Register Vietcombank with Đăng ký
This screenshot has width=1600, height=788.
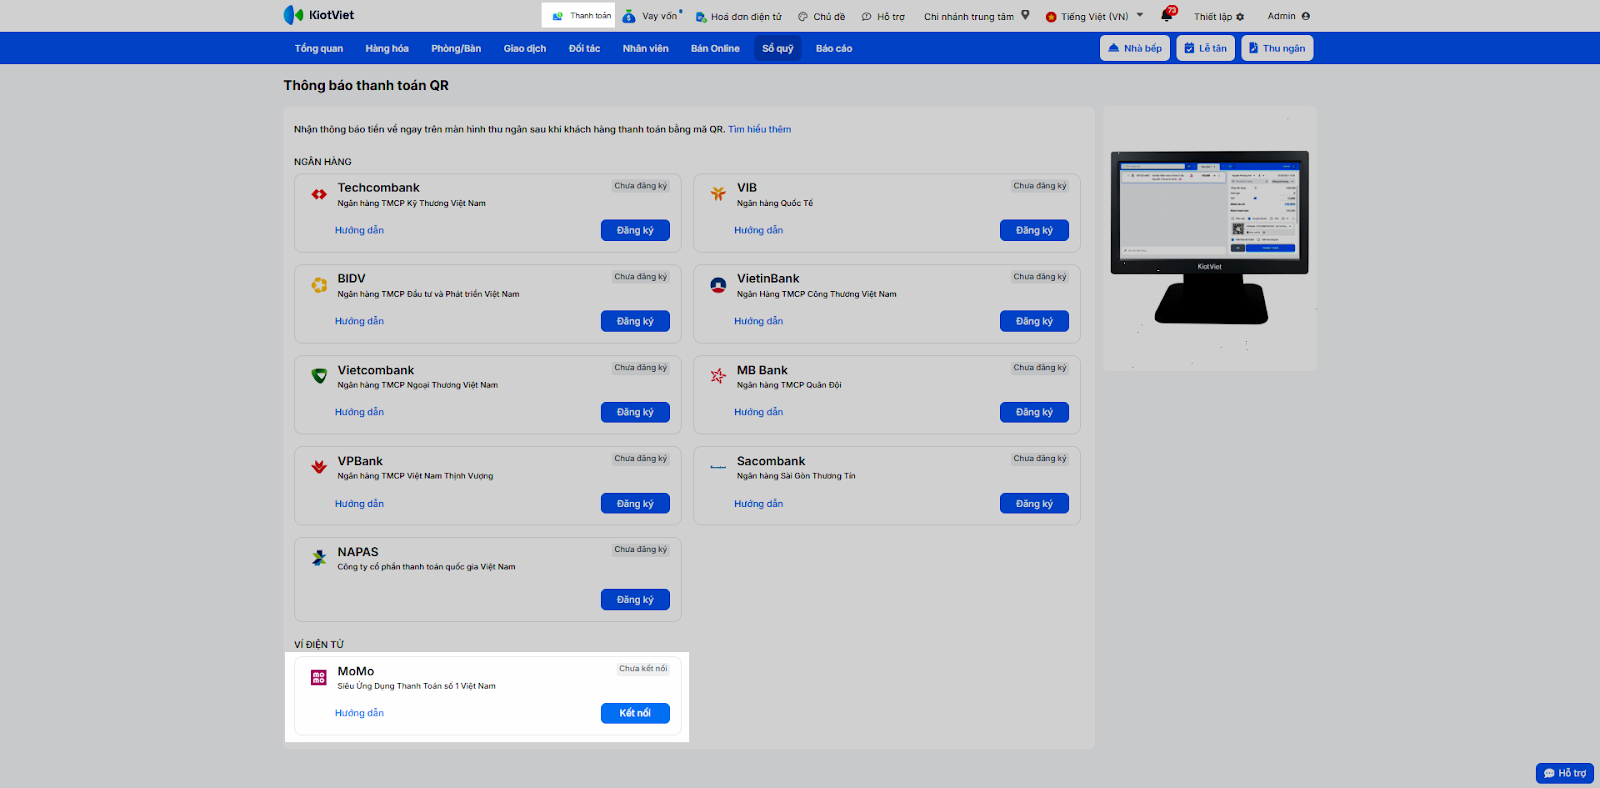[x=635, y=412]
